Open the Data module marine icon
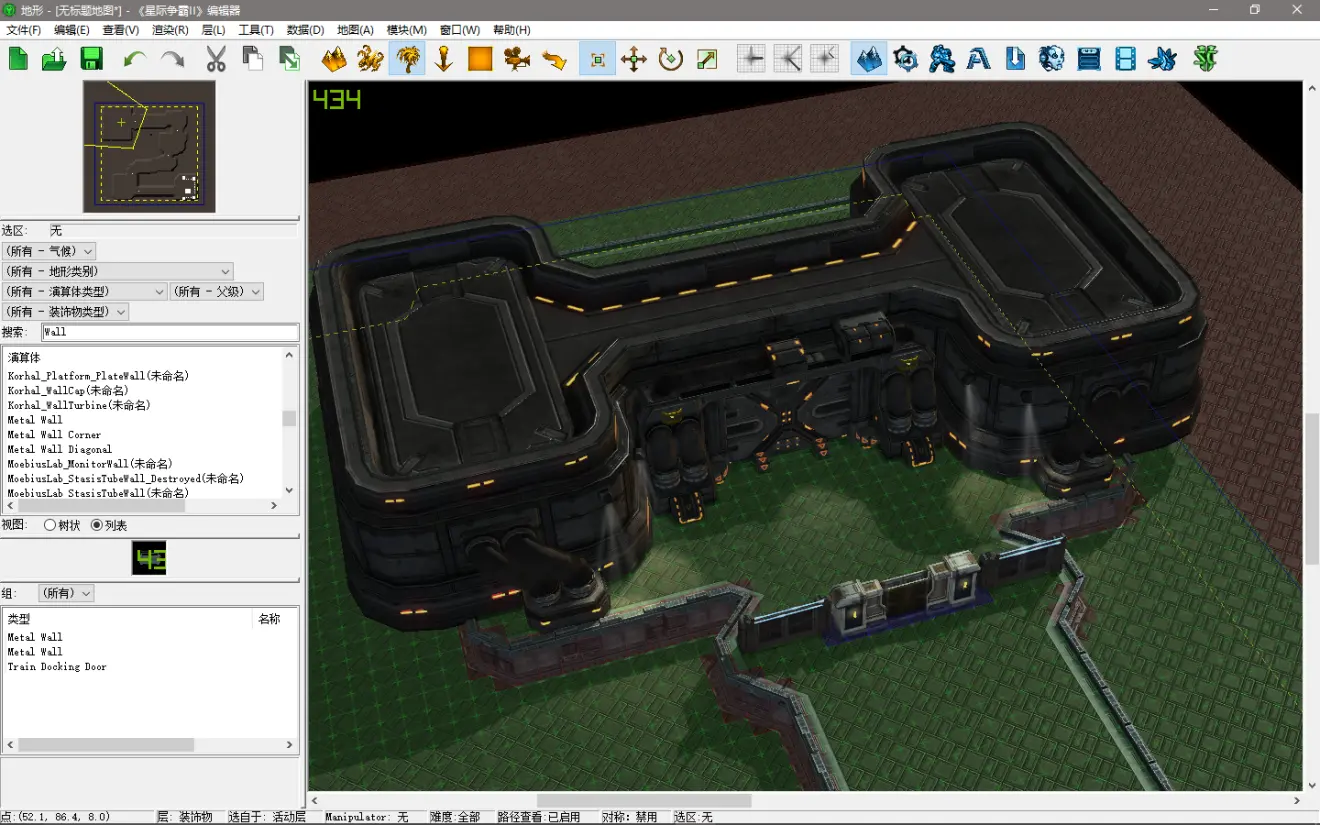The height and width of the screenshot is (825, 1320). pyautogui.click(x=942, y=59)
